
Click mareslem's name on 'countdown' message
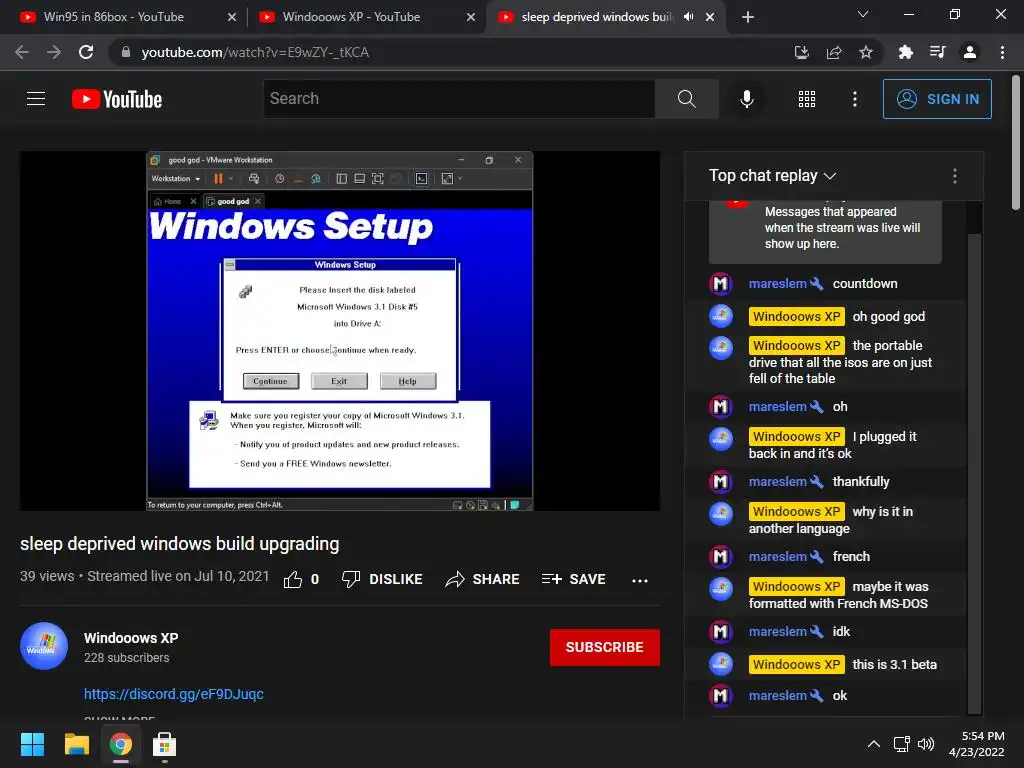pos(777,283)
